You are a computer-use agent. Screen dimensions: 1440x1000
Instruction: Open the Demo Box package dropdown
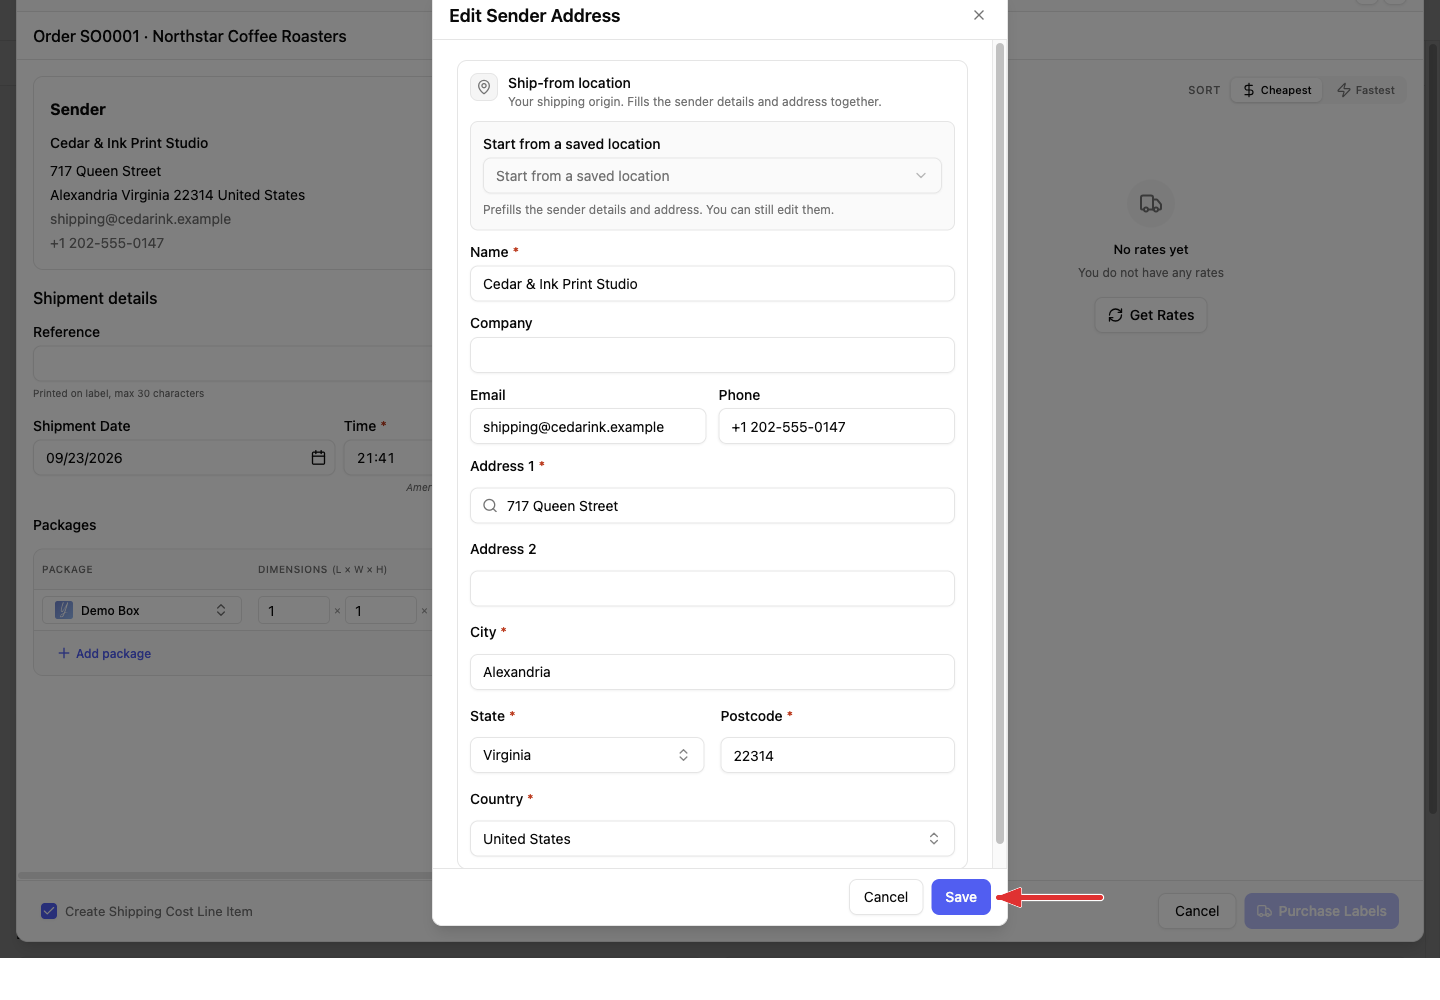(142, 610)
